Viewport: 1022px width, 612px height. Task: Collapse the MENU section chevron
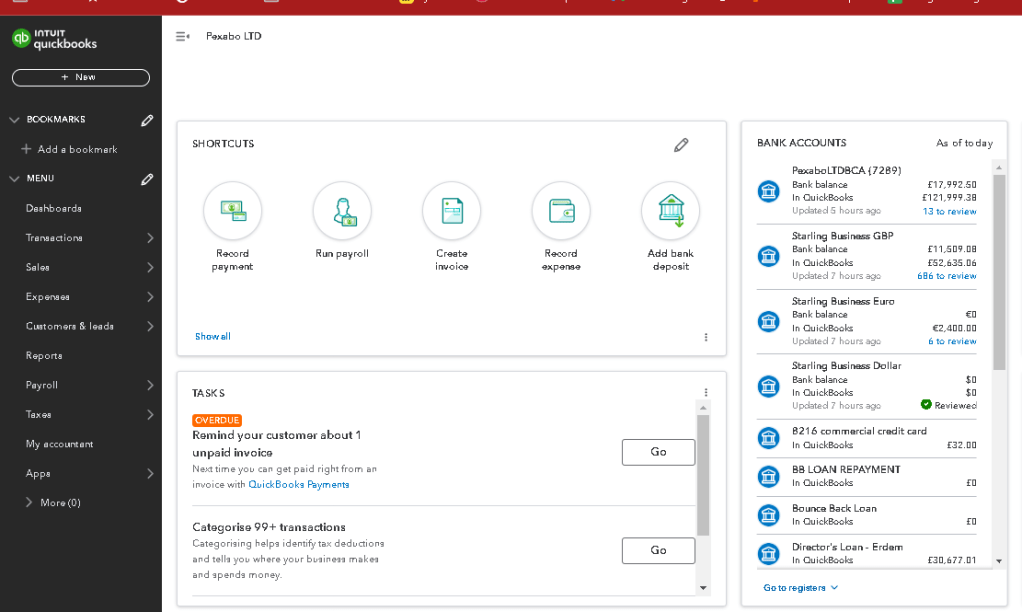click(14, 179)
